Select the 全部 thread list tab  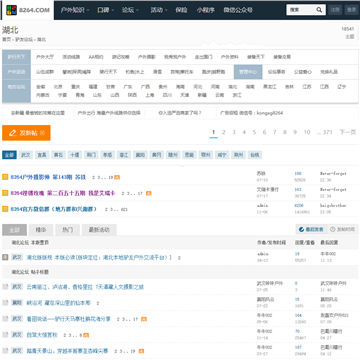point(14,230)
